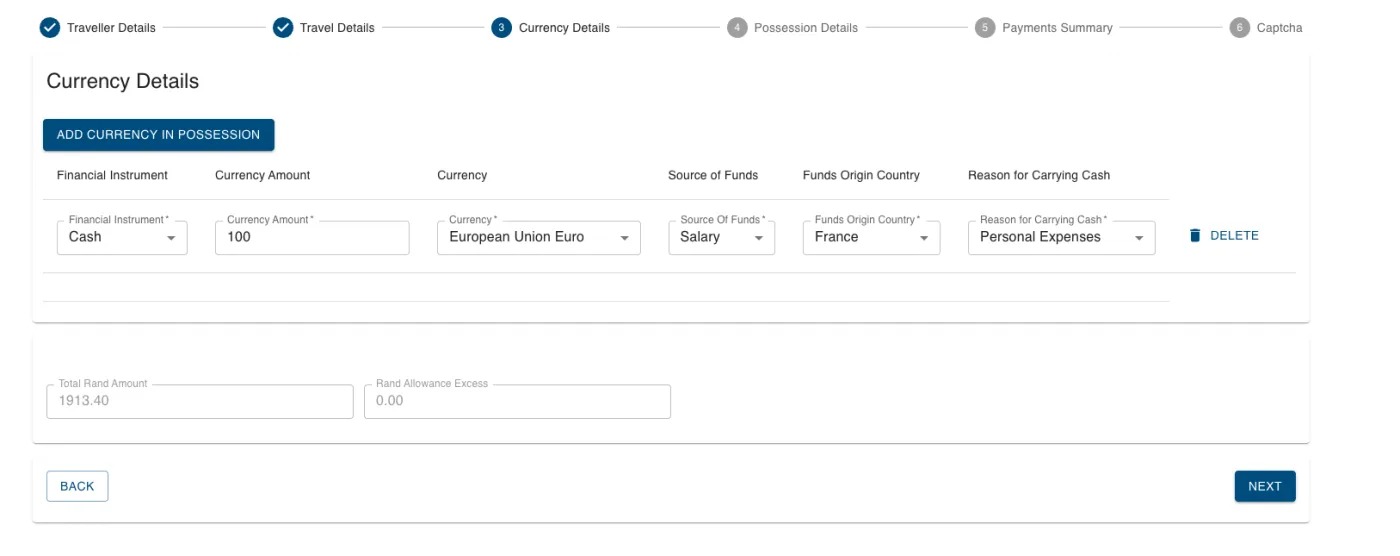The image size is (1400, 556).
Task: Open the Source Of Funds dropdown showing Salary
Action: pyautogui.click(x=721, y=237)
